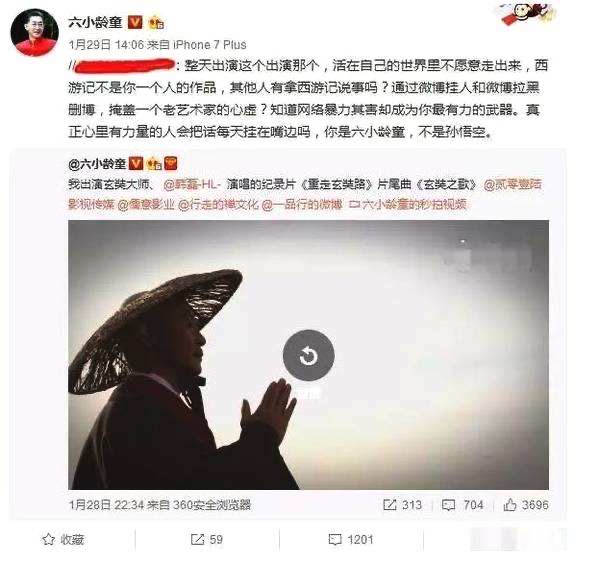Open the @行走的禅文化 mention link

[x=218, y=205]
